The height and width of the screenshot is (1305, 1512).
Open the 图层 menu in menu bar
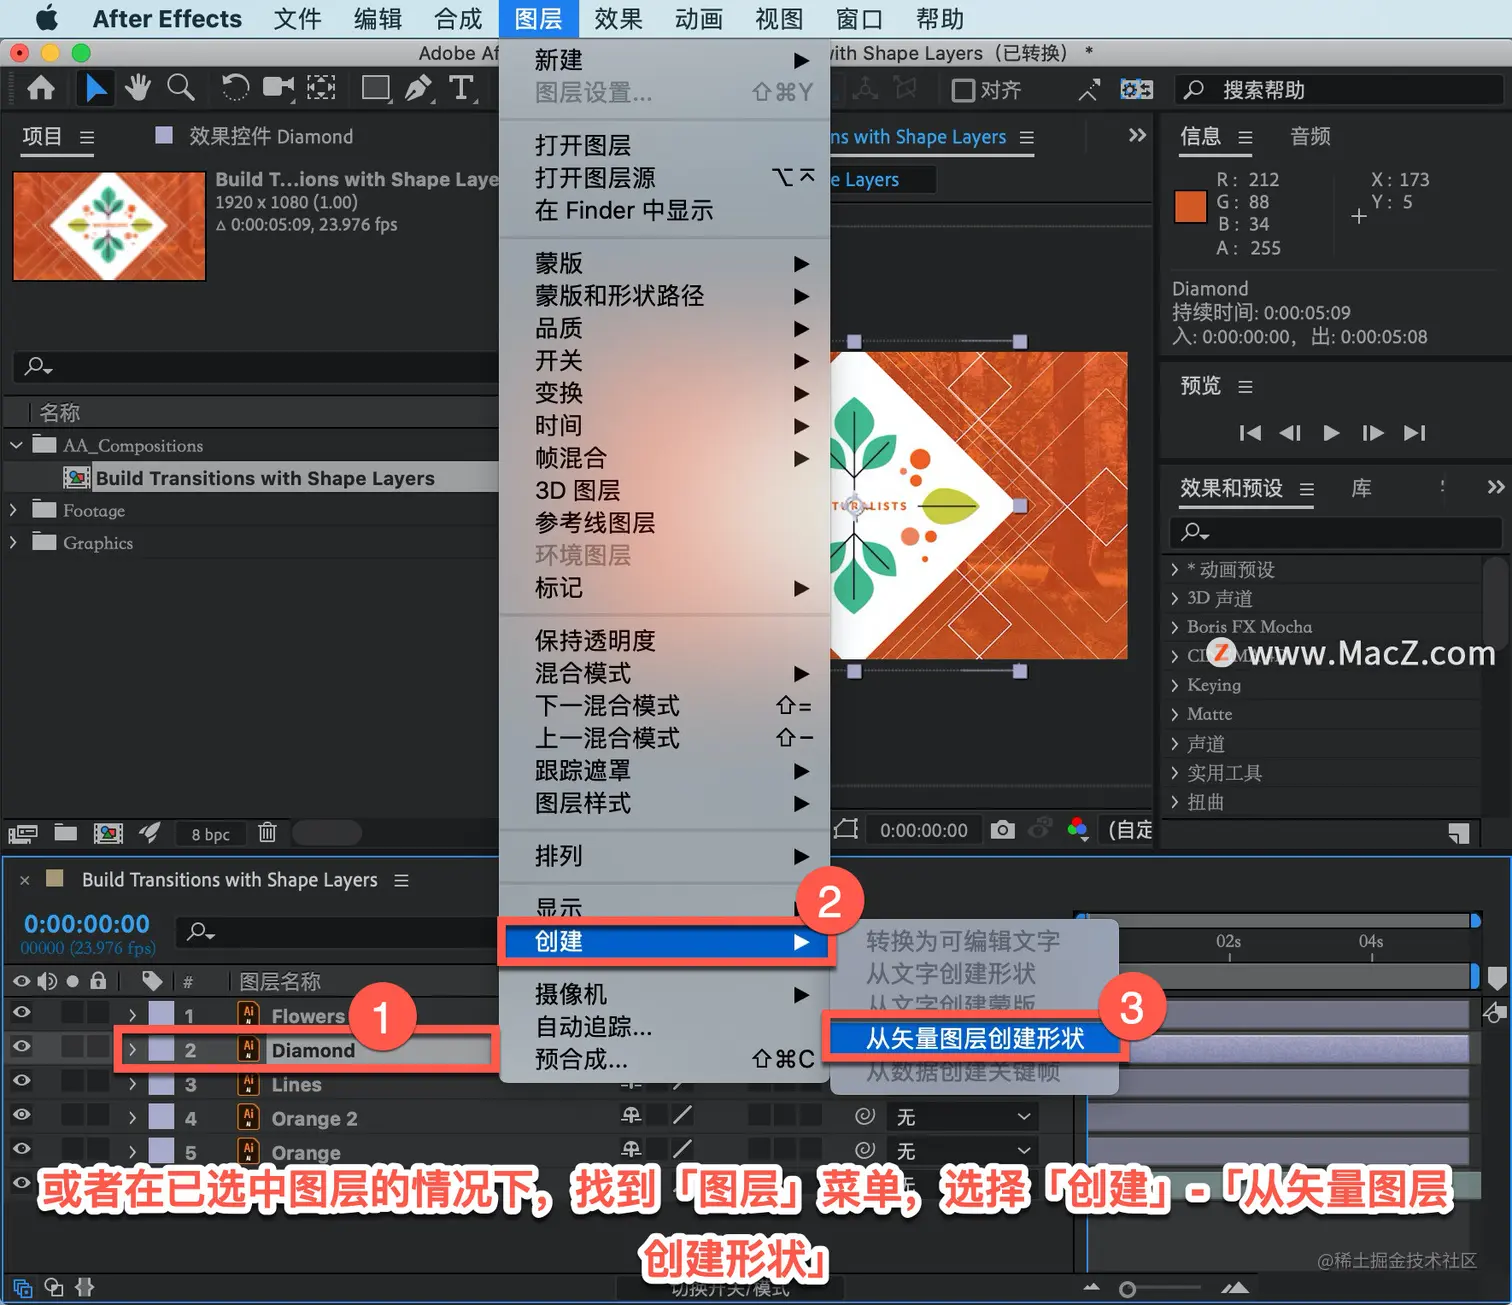pos(538,19)
